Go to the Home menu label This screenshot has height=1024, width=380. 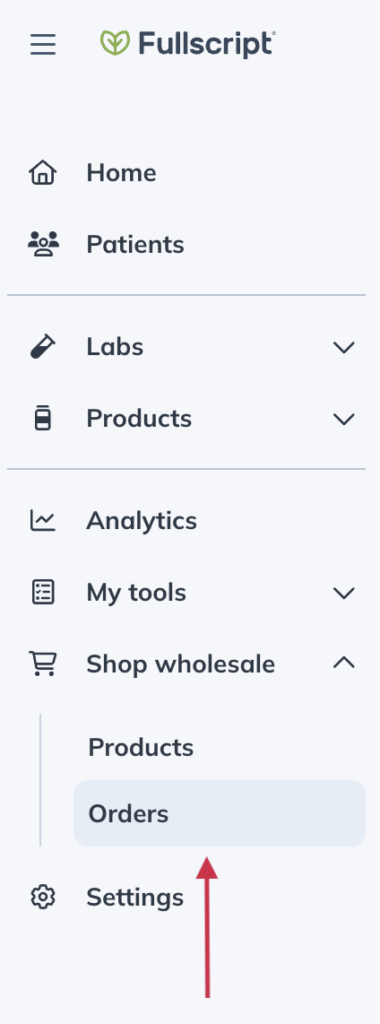click(x=121, y=173)
